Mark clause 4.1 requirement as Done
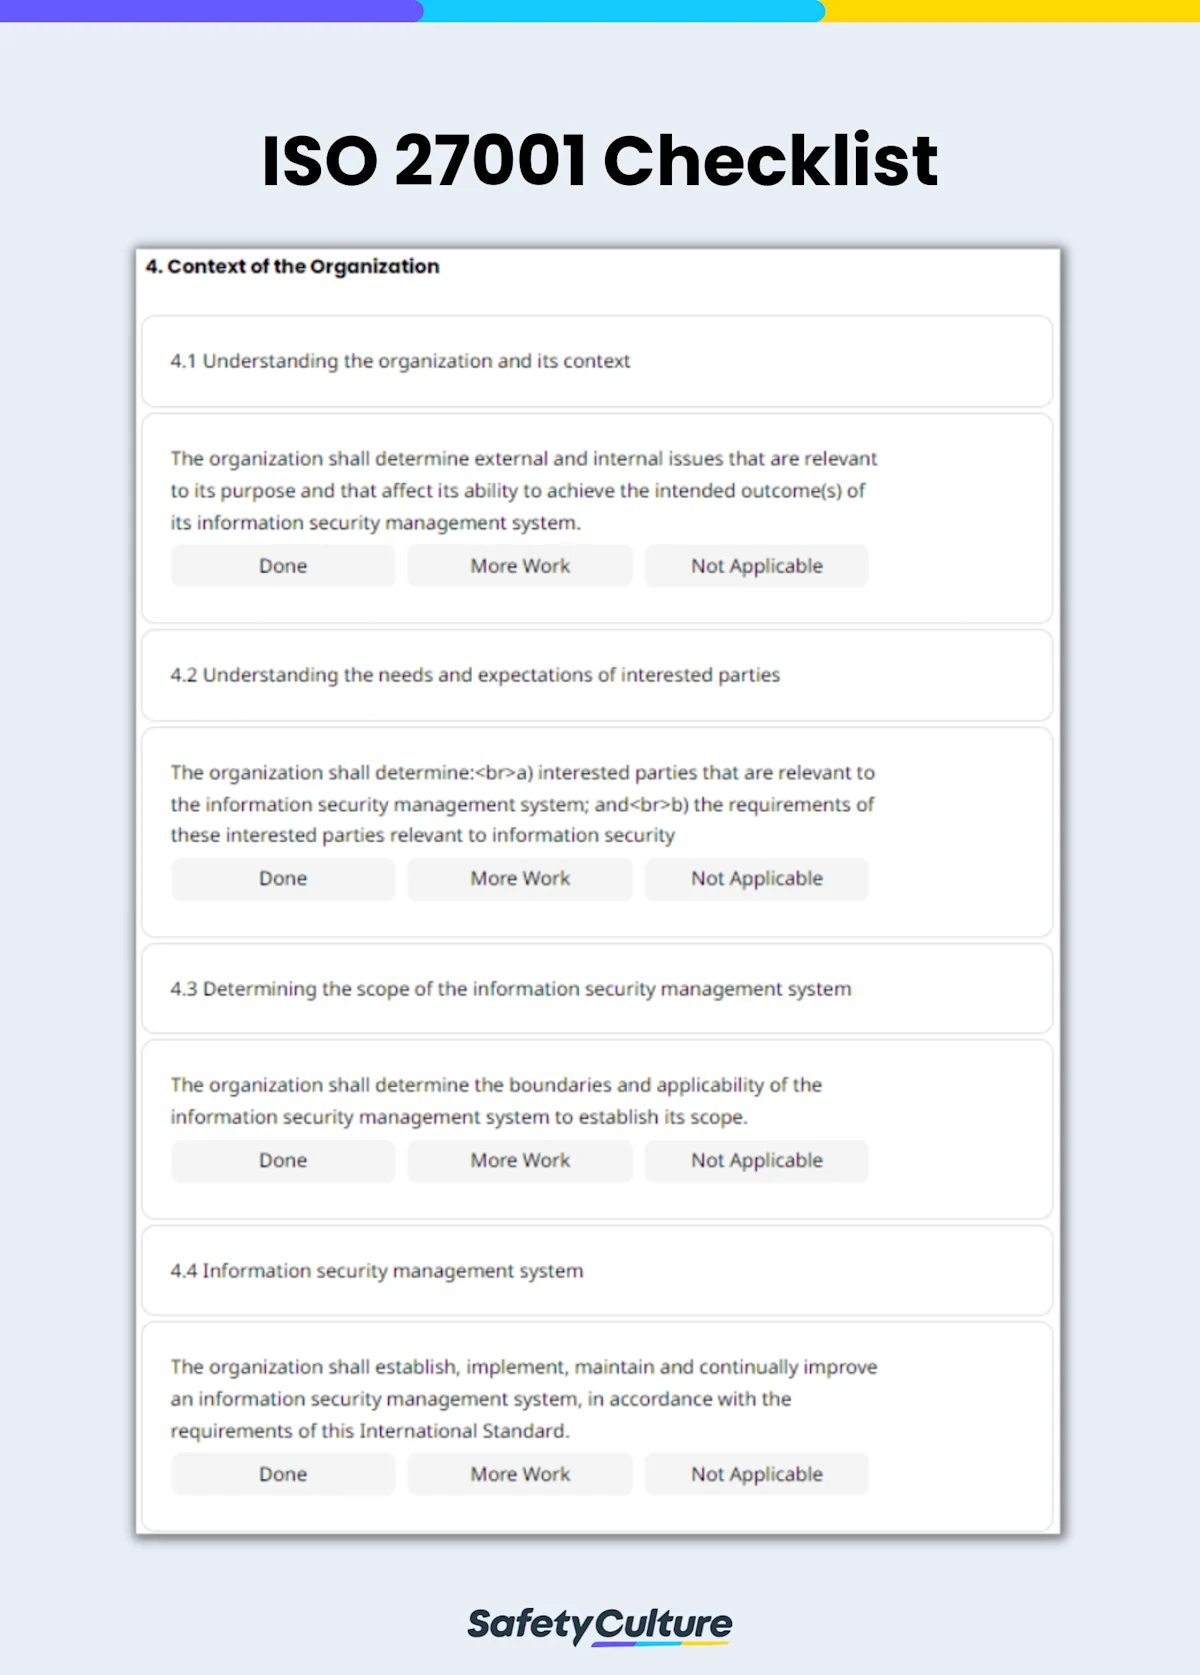 283,565
